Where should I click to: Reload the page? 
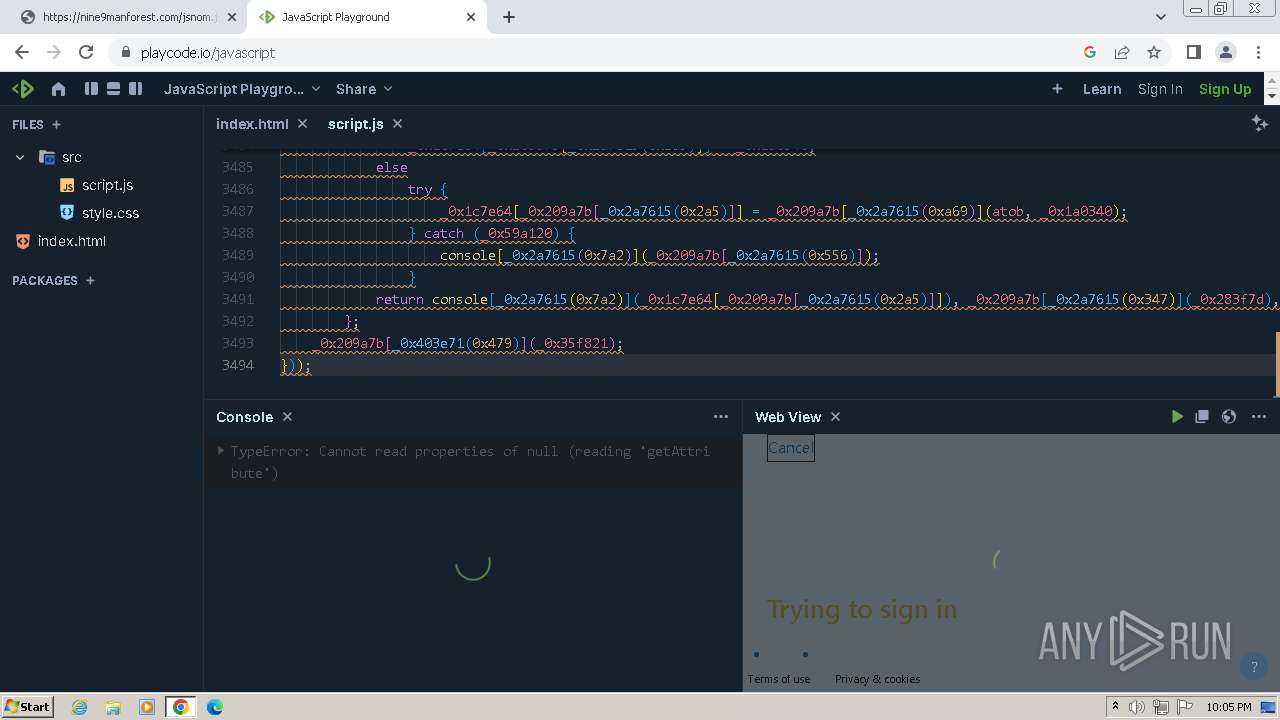pyautogui.click(x=86, y=52)
